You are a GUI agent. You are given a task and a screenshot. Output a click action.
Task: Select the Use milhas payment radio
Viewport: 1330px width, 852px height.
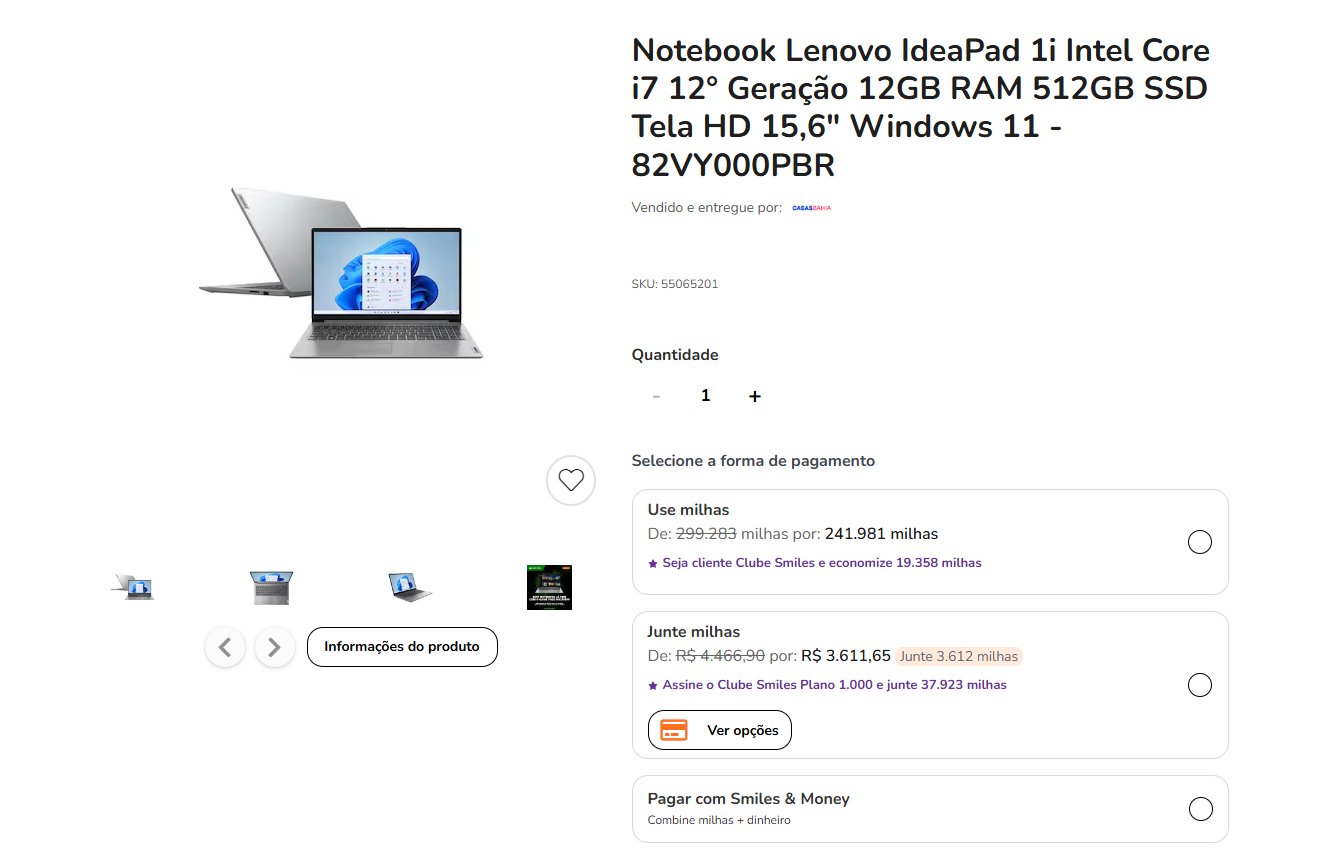[x=1199, y=542]
